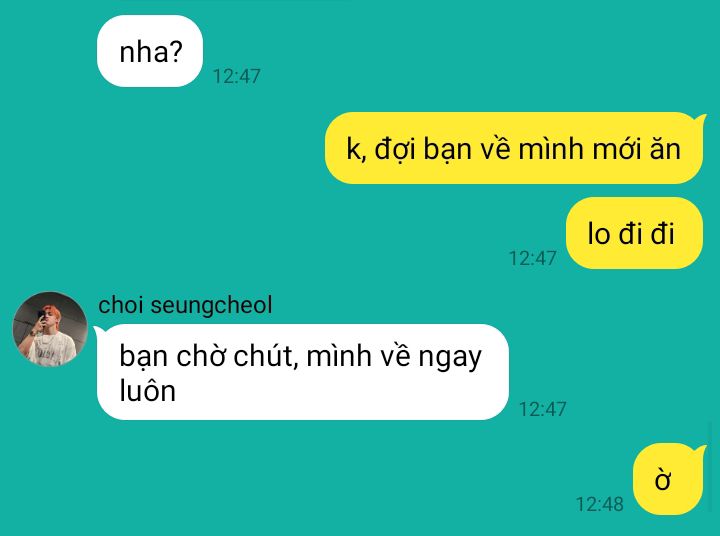The width and height of the screenshot is (720, 536).
Task: Select the yellow 'ờ' message bubble
Action: [668, 479]
